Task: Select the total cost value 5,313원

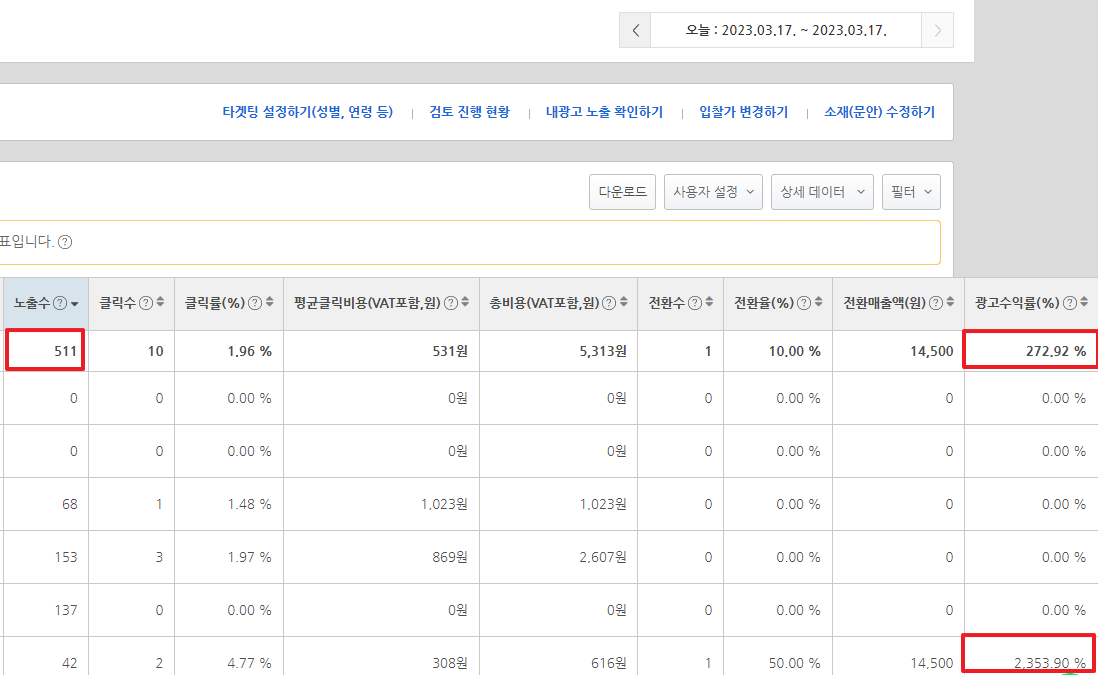Action: click(603, 351)
